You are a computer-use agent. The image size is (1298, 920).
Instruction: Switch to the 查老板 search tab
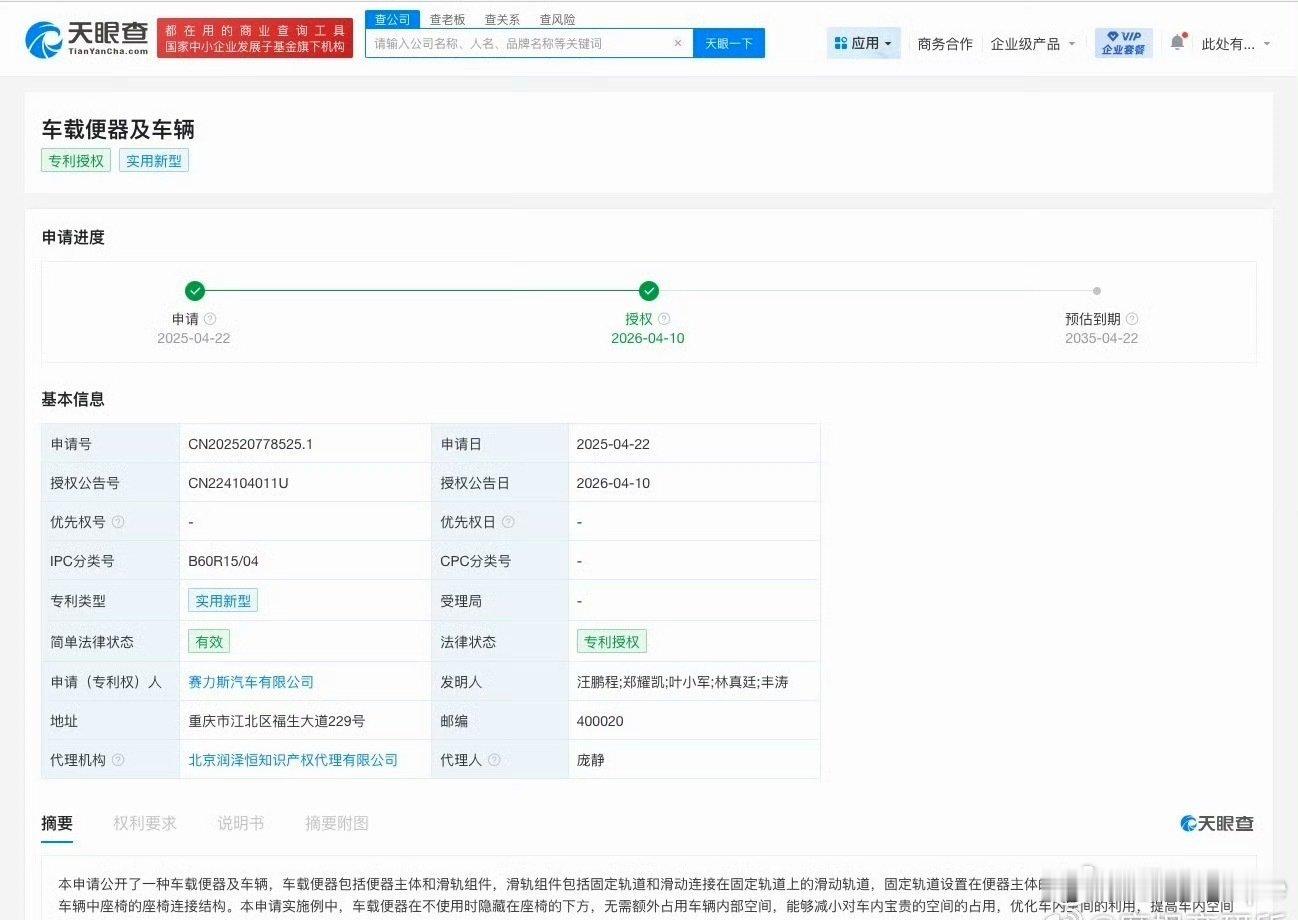[x=447, y=19]
